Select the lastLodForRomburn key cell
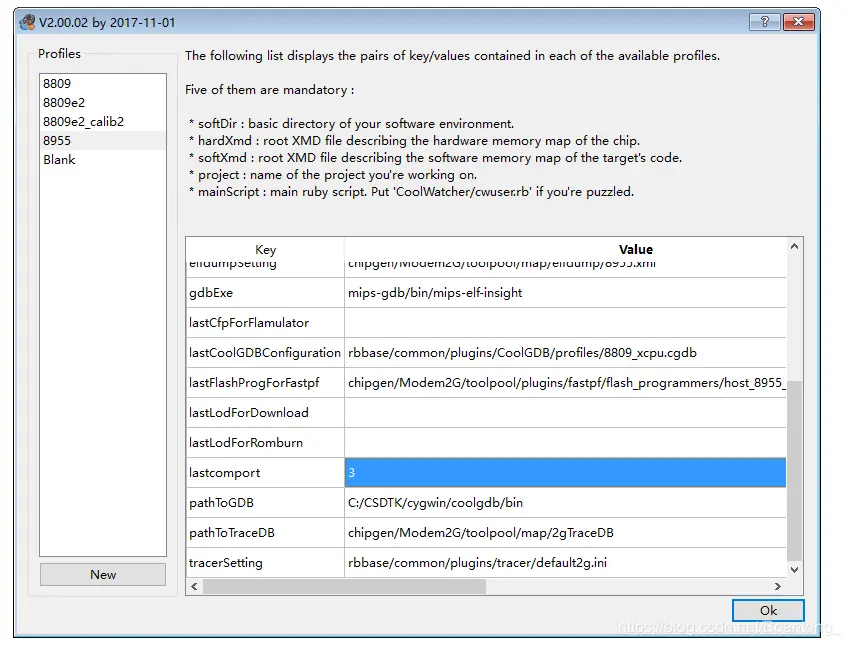Screen dimensions: 851x646 [x=265, y=442]
